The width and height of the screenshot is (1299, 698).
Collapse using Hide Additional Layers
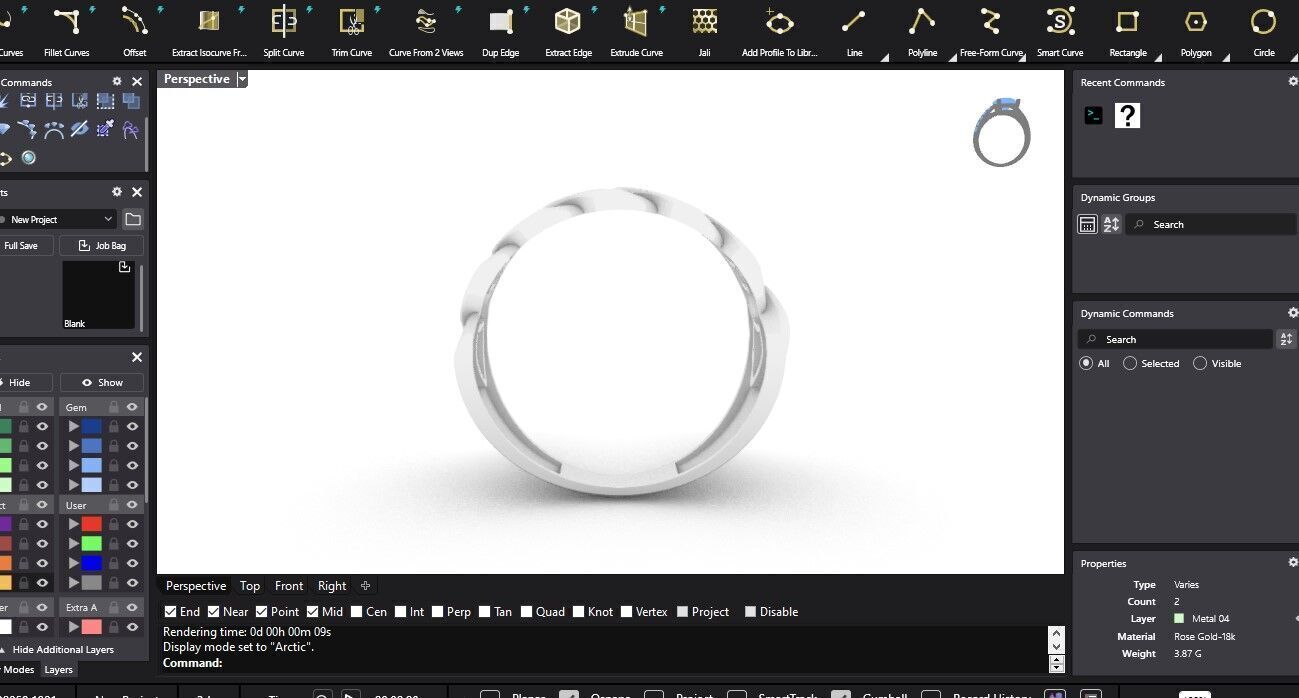point(62,649)
